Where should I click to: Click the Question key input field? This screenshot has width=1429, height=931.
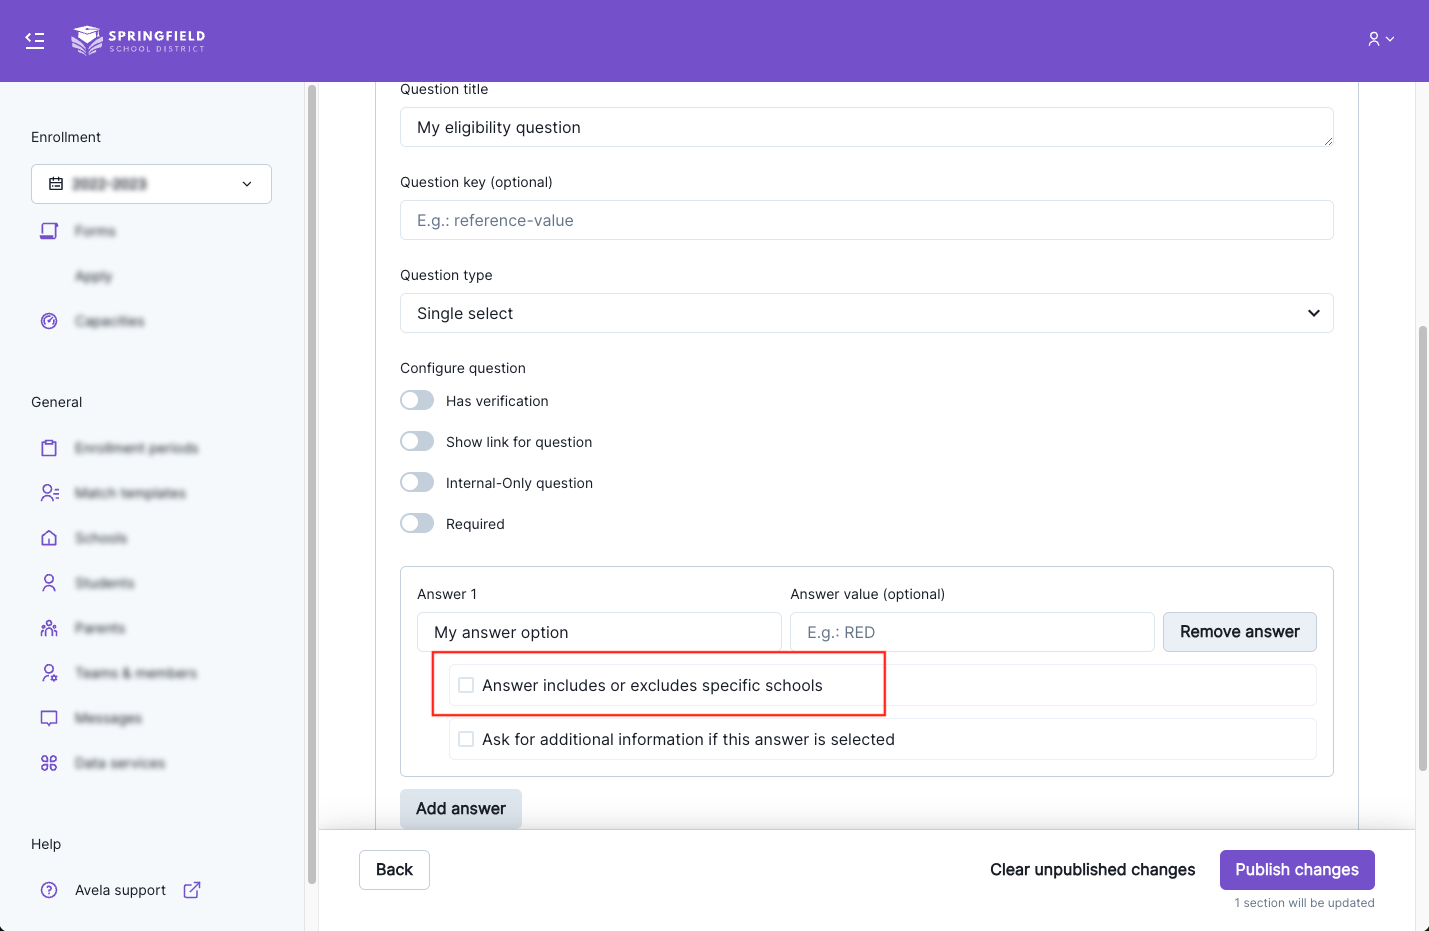(x=866, y=220)
